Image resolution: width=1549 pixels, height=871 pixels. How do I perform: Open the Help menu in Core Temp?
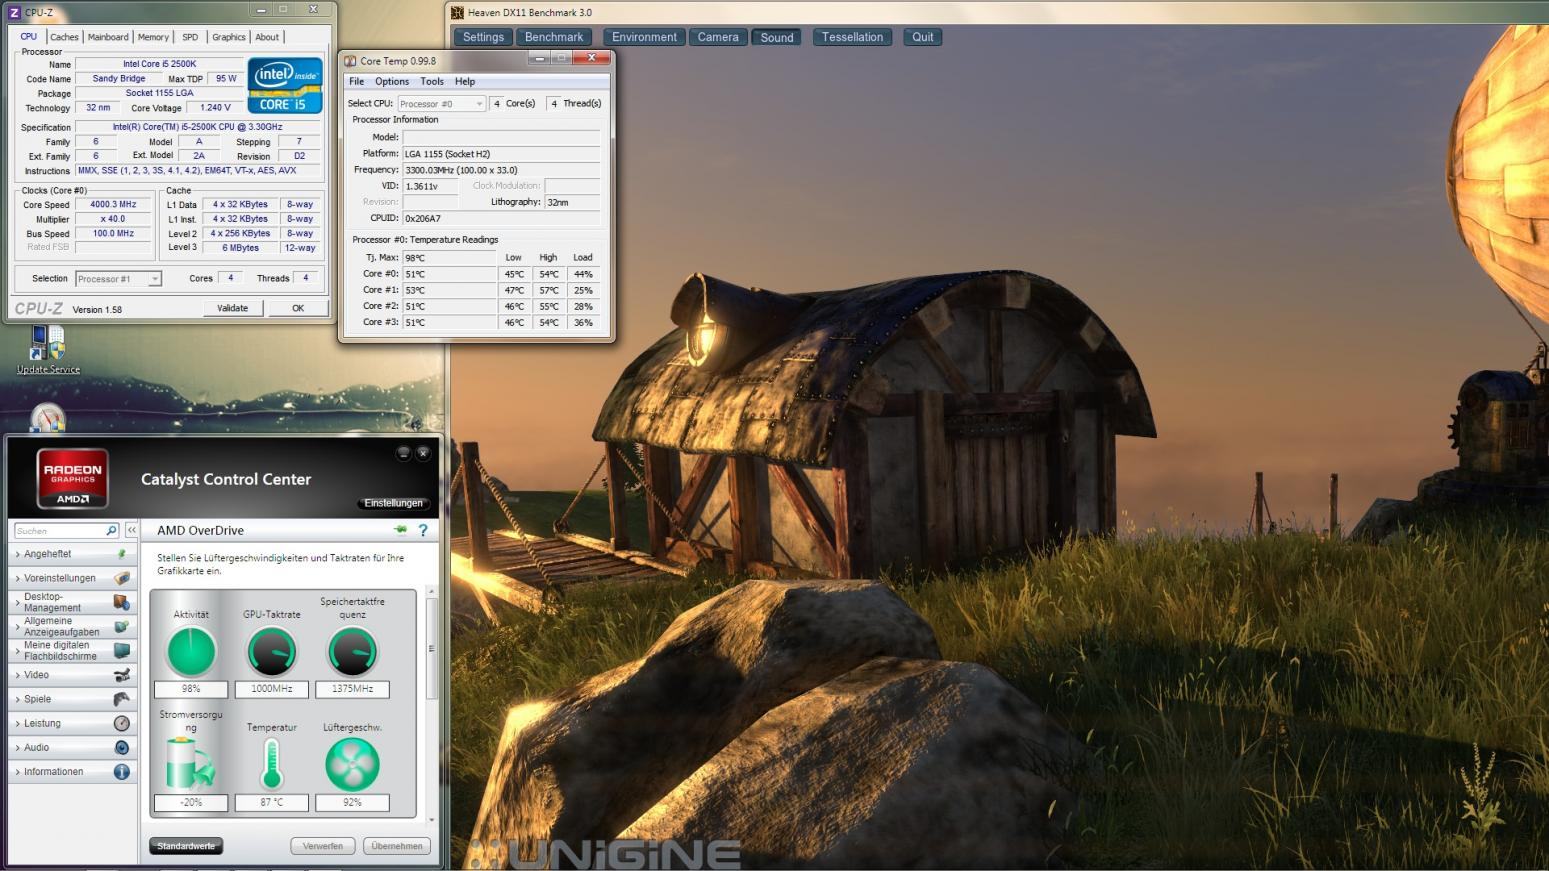point(465,82)
